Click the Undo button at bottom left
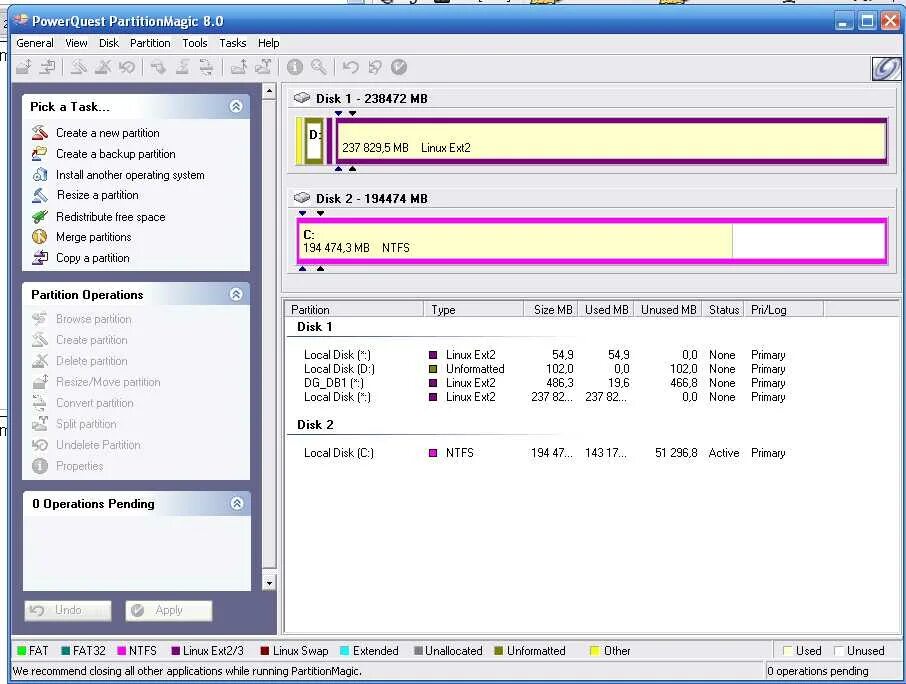The image size is (906, 684). tap(66, 610)
